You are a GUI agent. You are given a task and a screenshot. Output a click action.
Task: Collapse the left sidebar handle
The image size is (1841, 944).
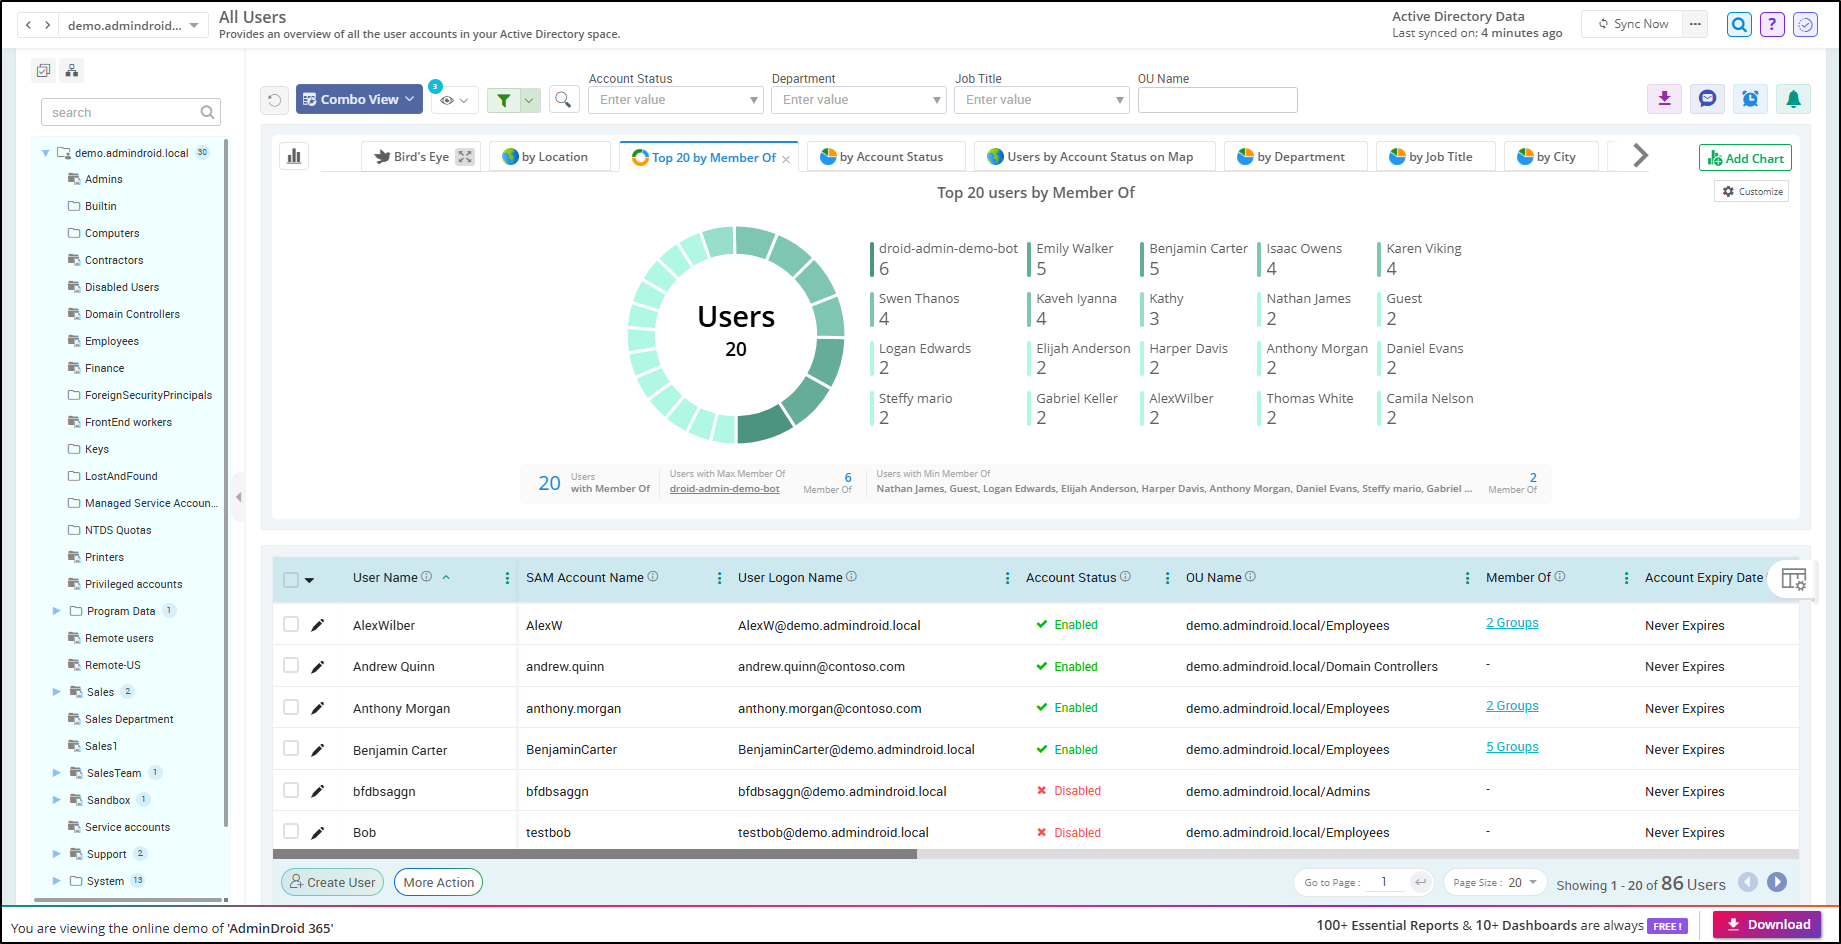pos(238,497)
